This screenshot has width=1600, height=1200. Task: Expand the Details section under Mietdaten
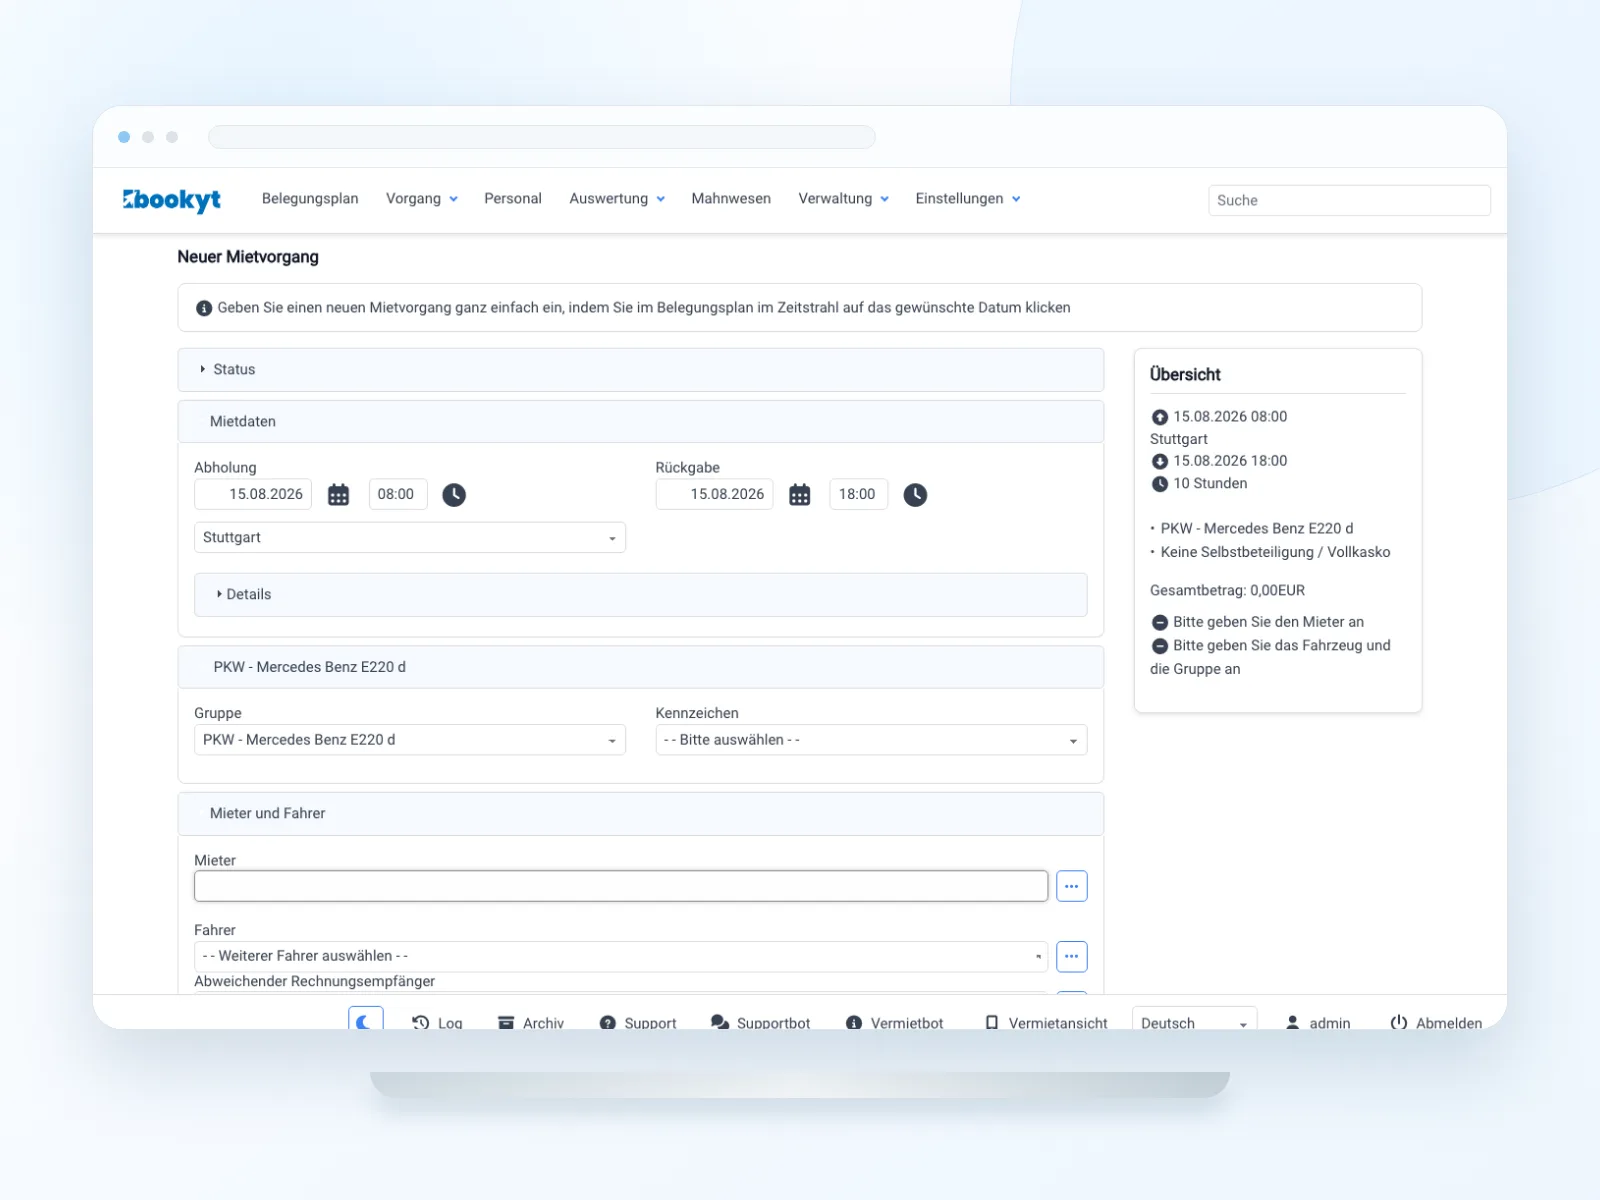641,594
